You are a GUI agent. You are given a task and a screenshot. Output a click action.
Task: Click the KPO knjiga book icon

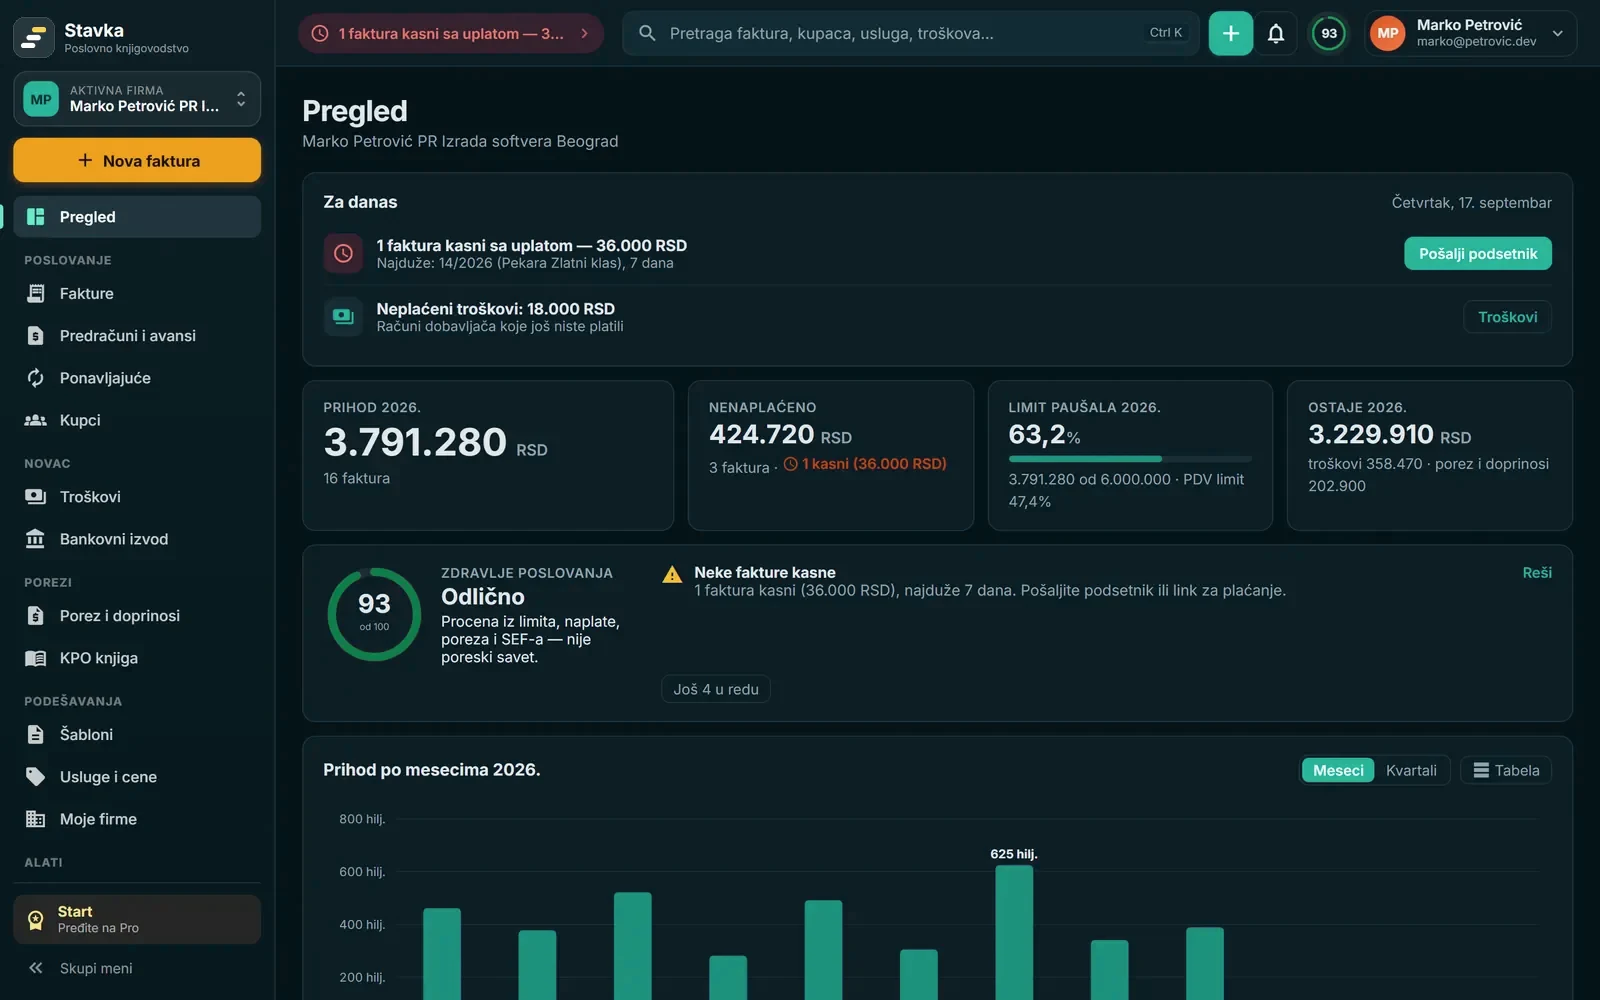click(36, 658)
